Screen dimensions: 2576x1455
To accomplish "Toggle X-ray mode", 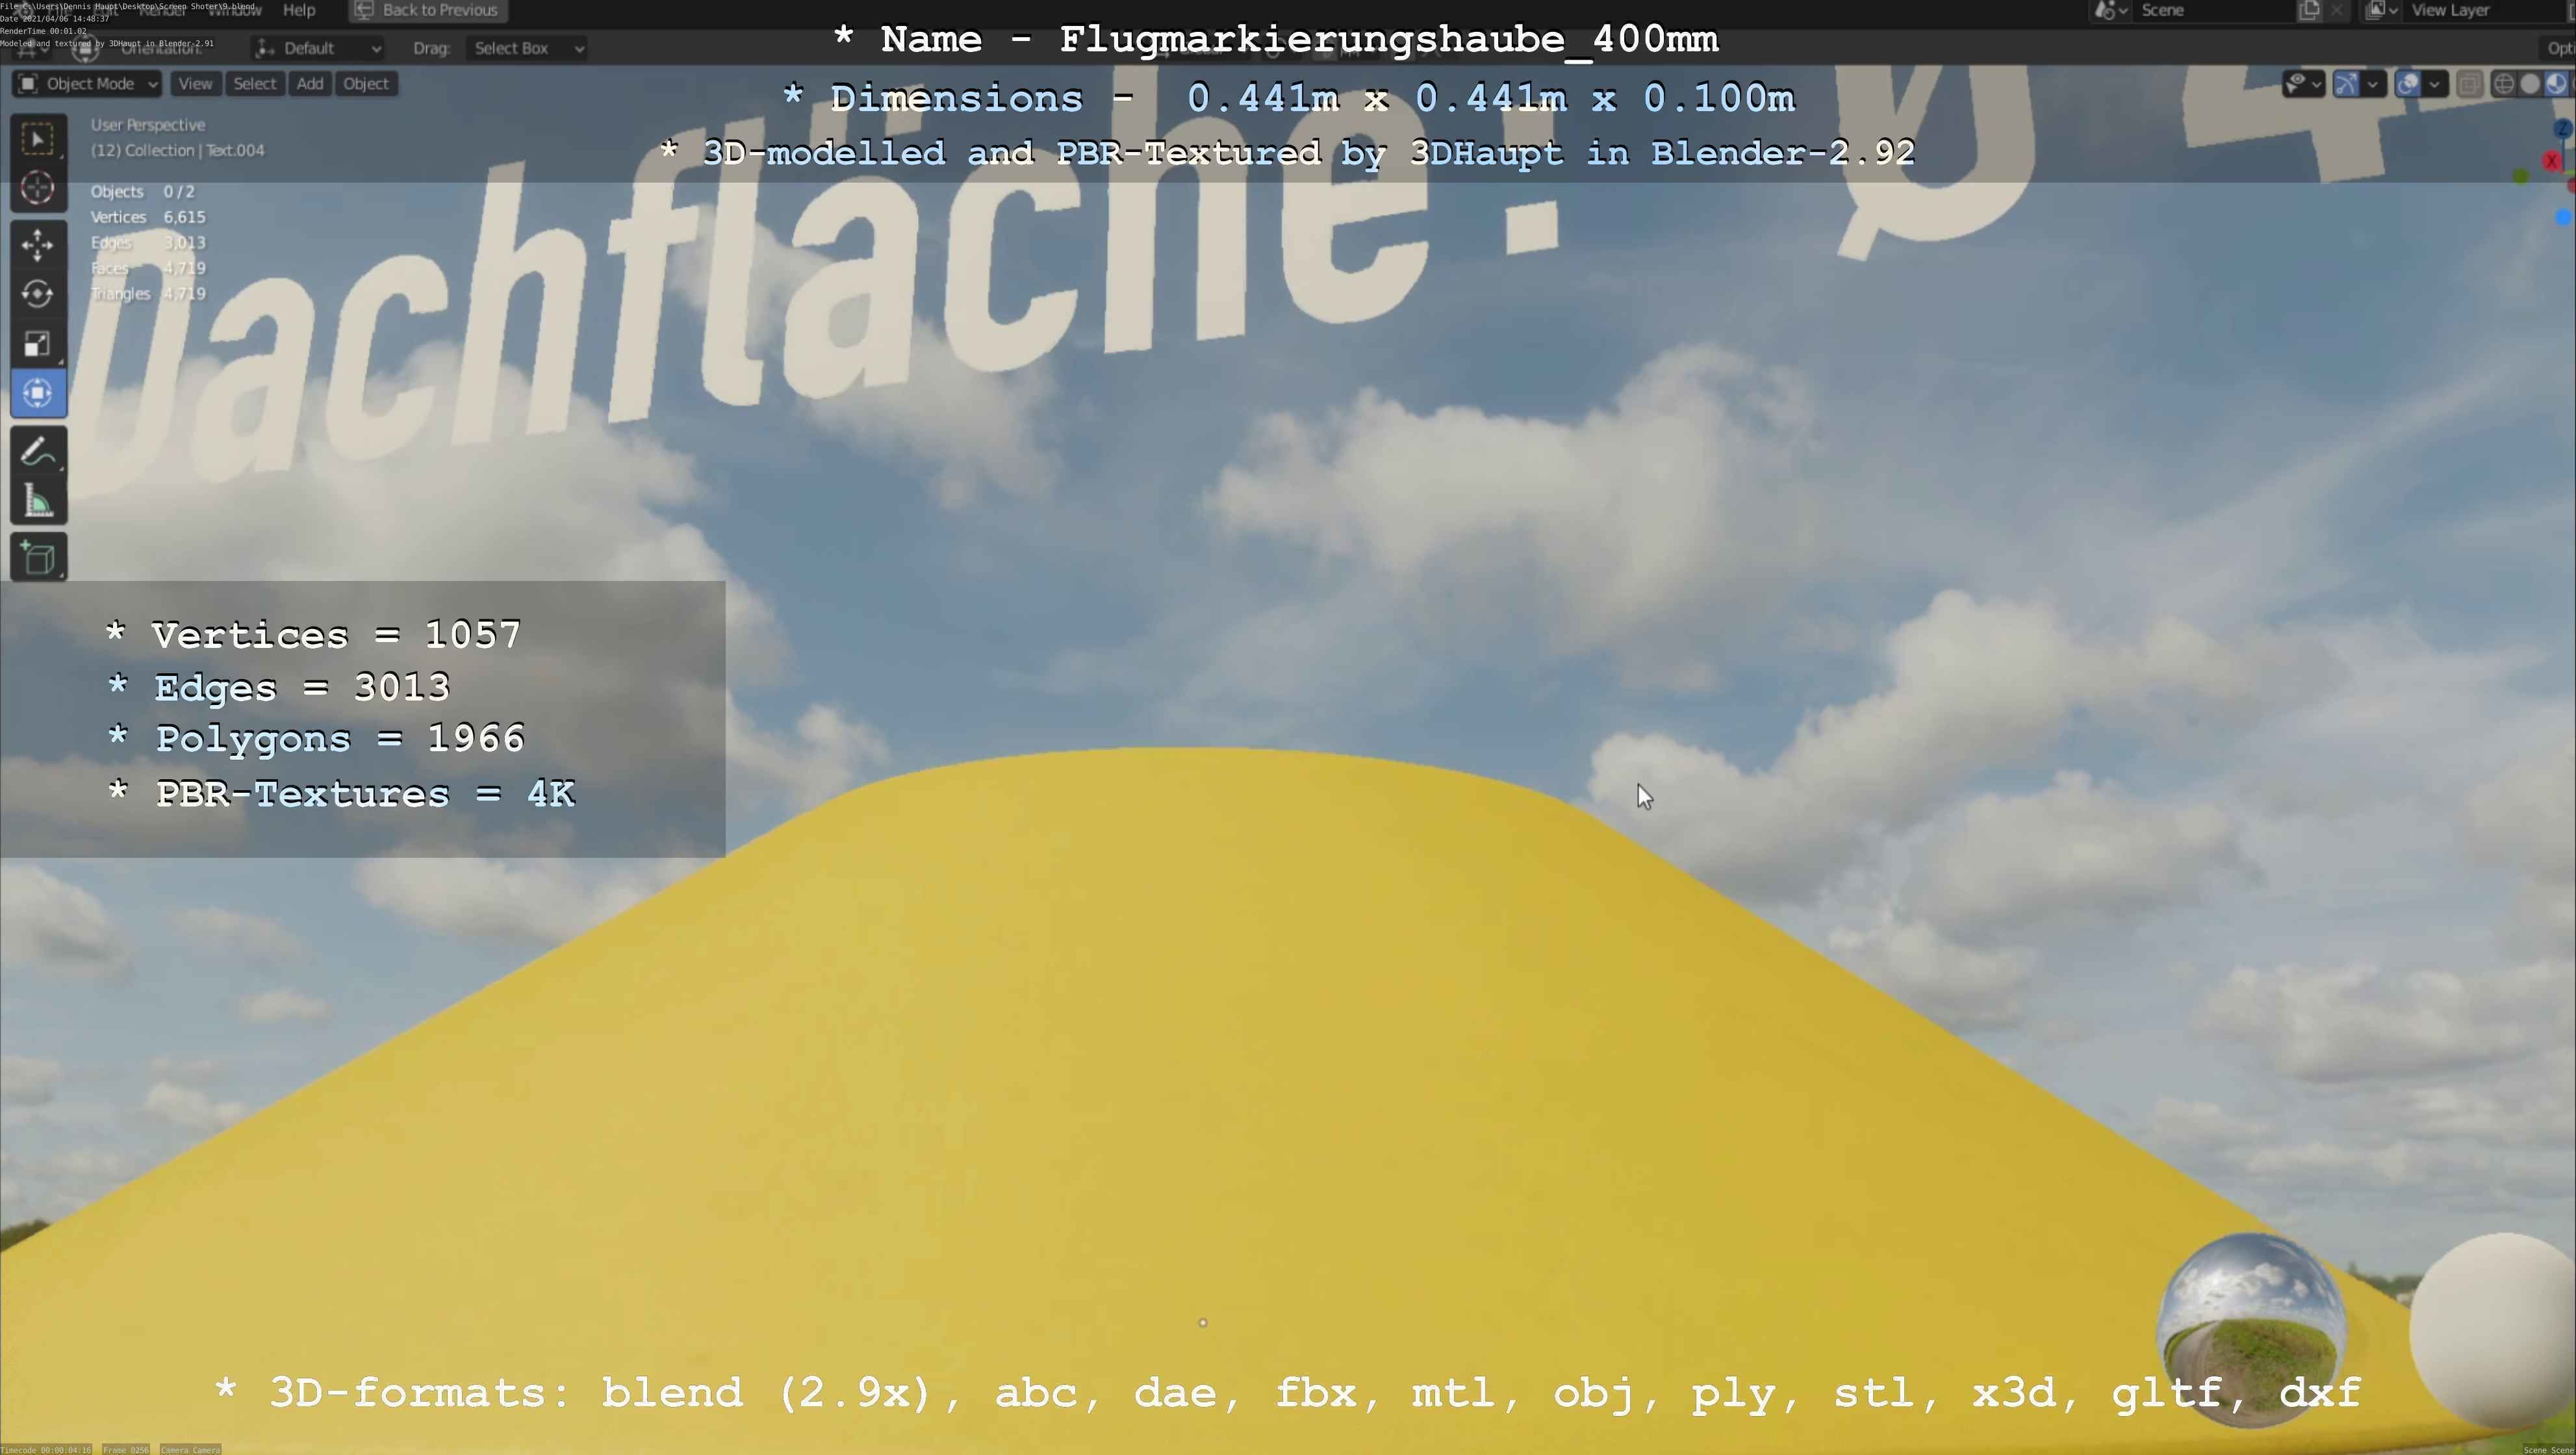I will point(2469,84).
